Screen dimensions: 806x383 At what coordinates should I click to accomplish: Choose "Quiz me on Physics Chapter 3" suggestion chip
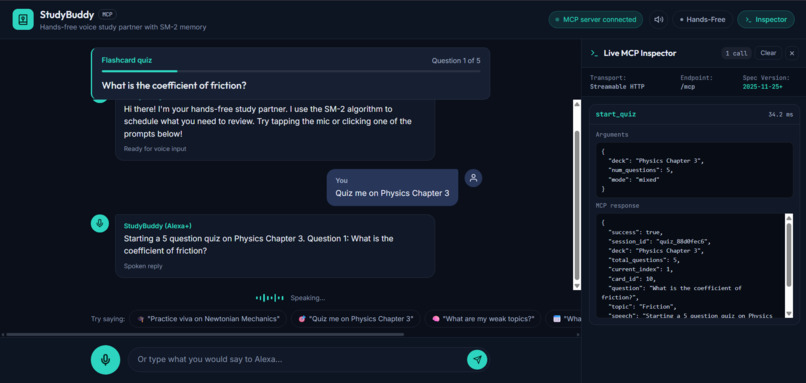tap(355, 319)
